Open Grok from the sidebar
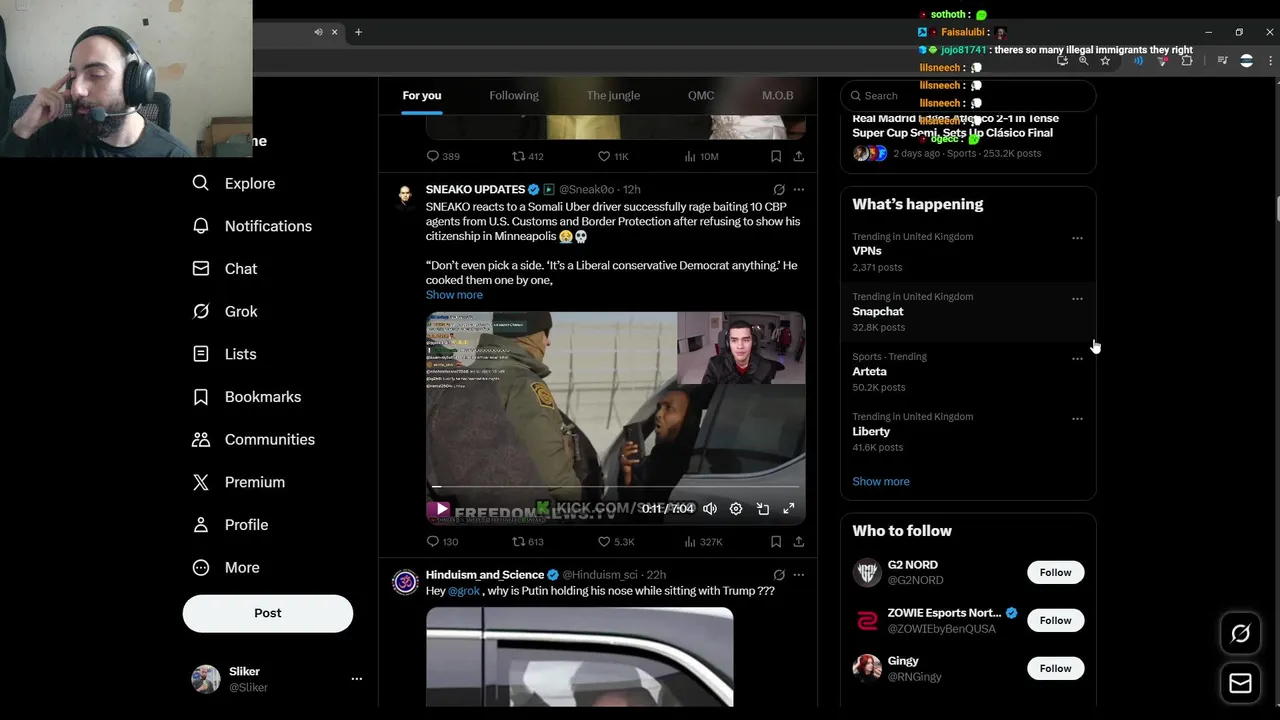Viewport: 1280px width, 720px height. pyautogui.click(x=225, y=311)
